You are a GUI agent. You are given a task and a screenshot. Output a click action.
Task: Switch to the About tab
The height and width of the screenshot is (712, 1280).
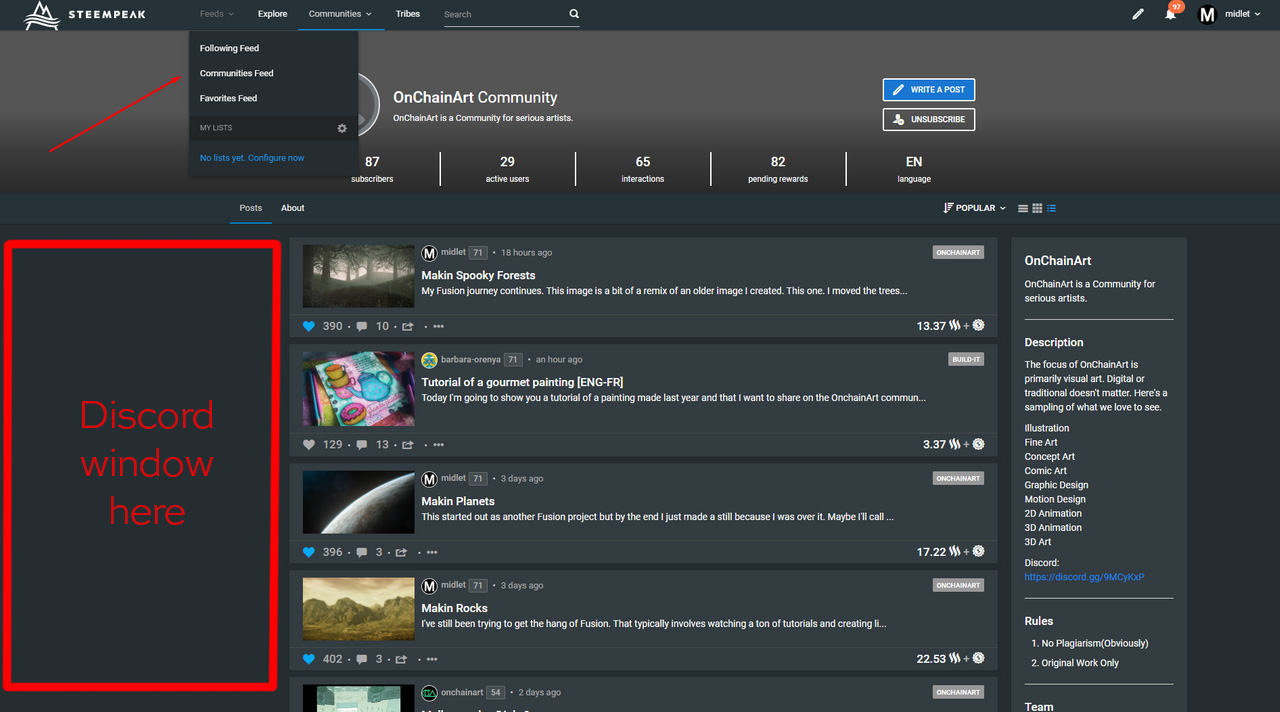[x=292, y=208]
